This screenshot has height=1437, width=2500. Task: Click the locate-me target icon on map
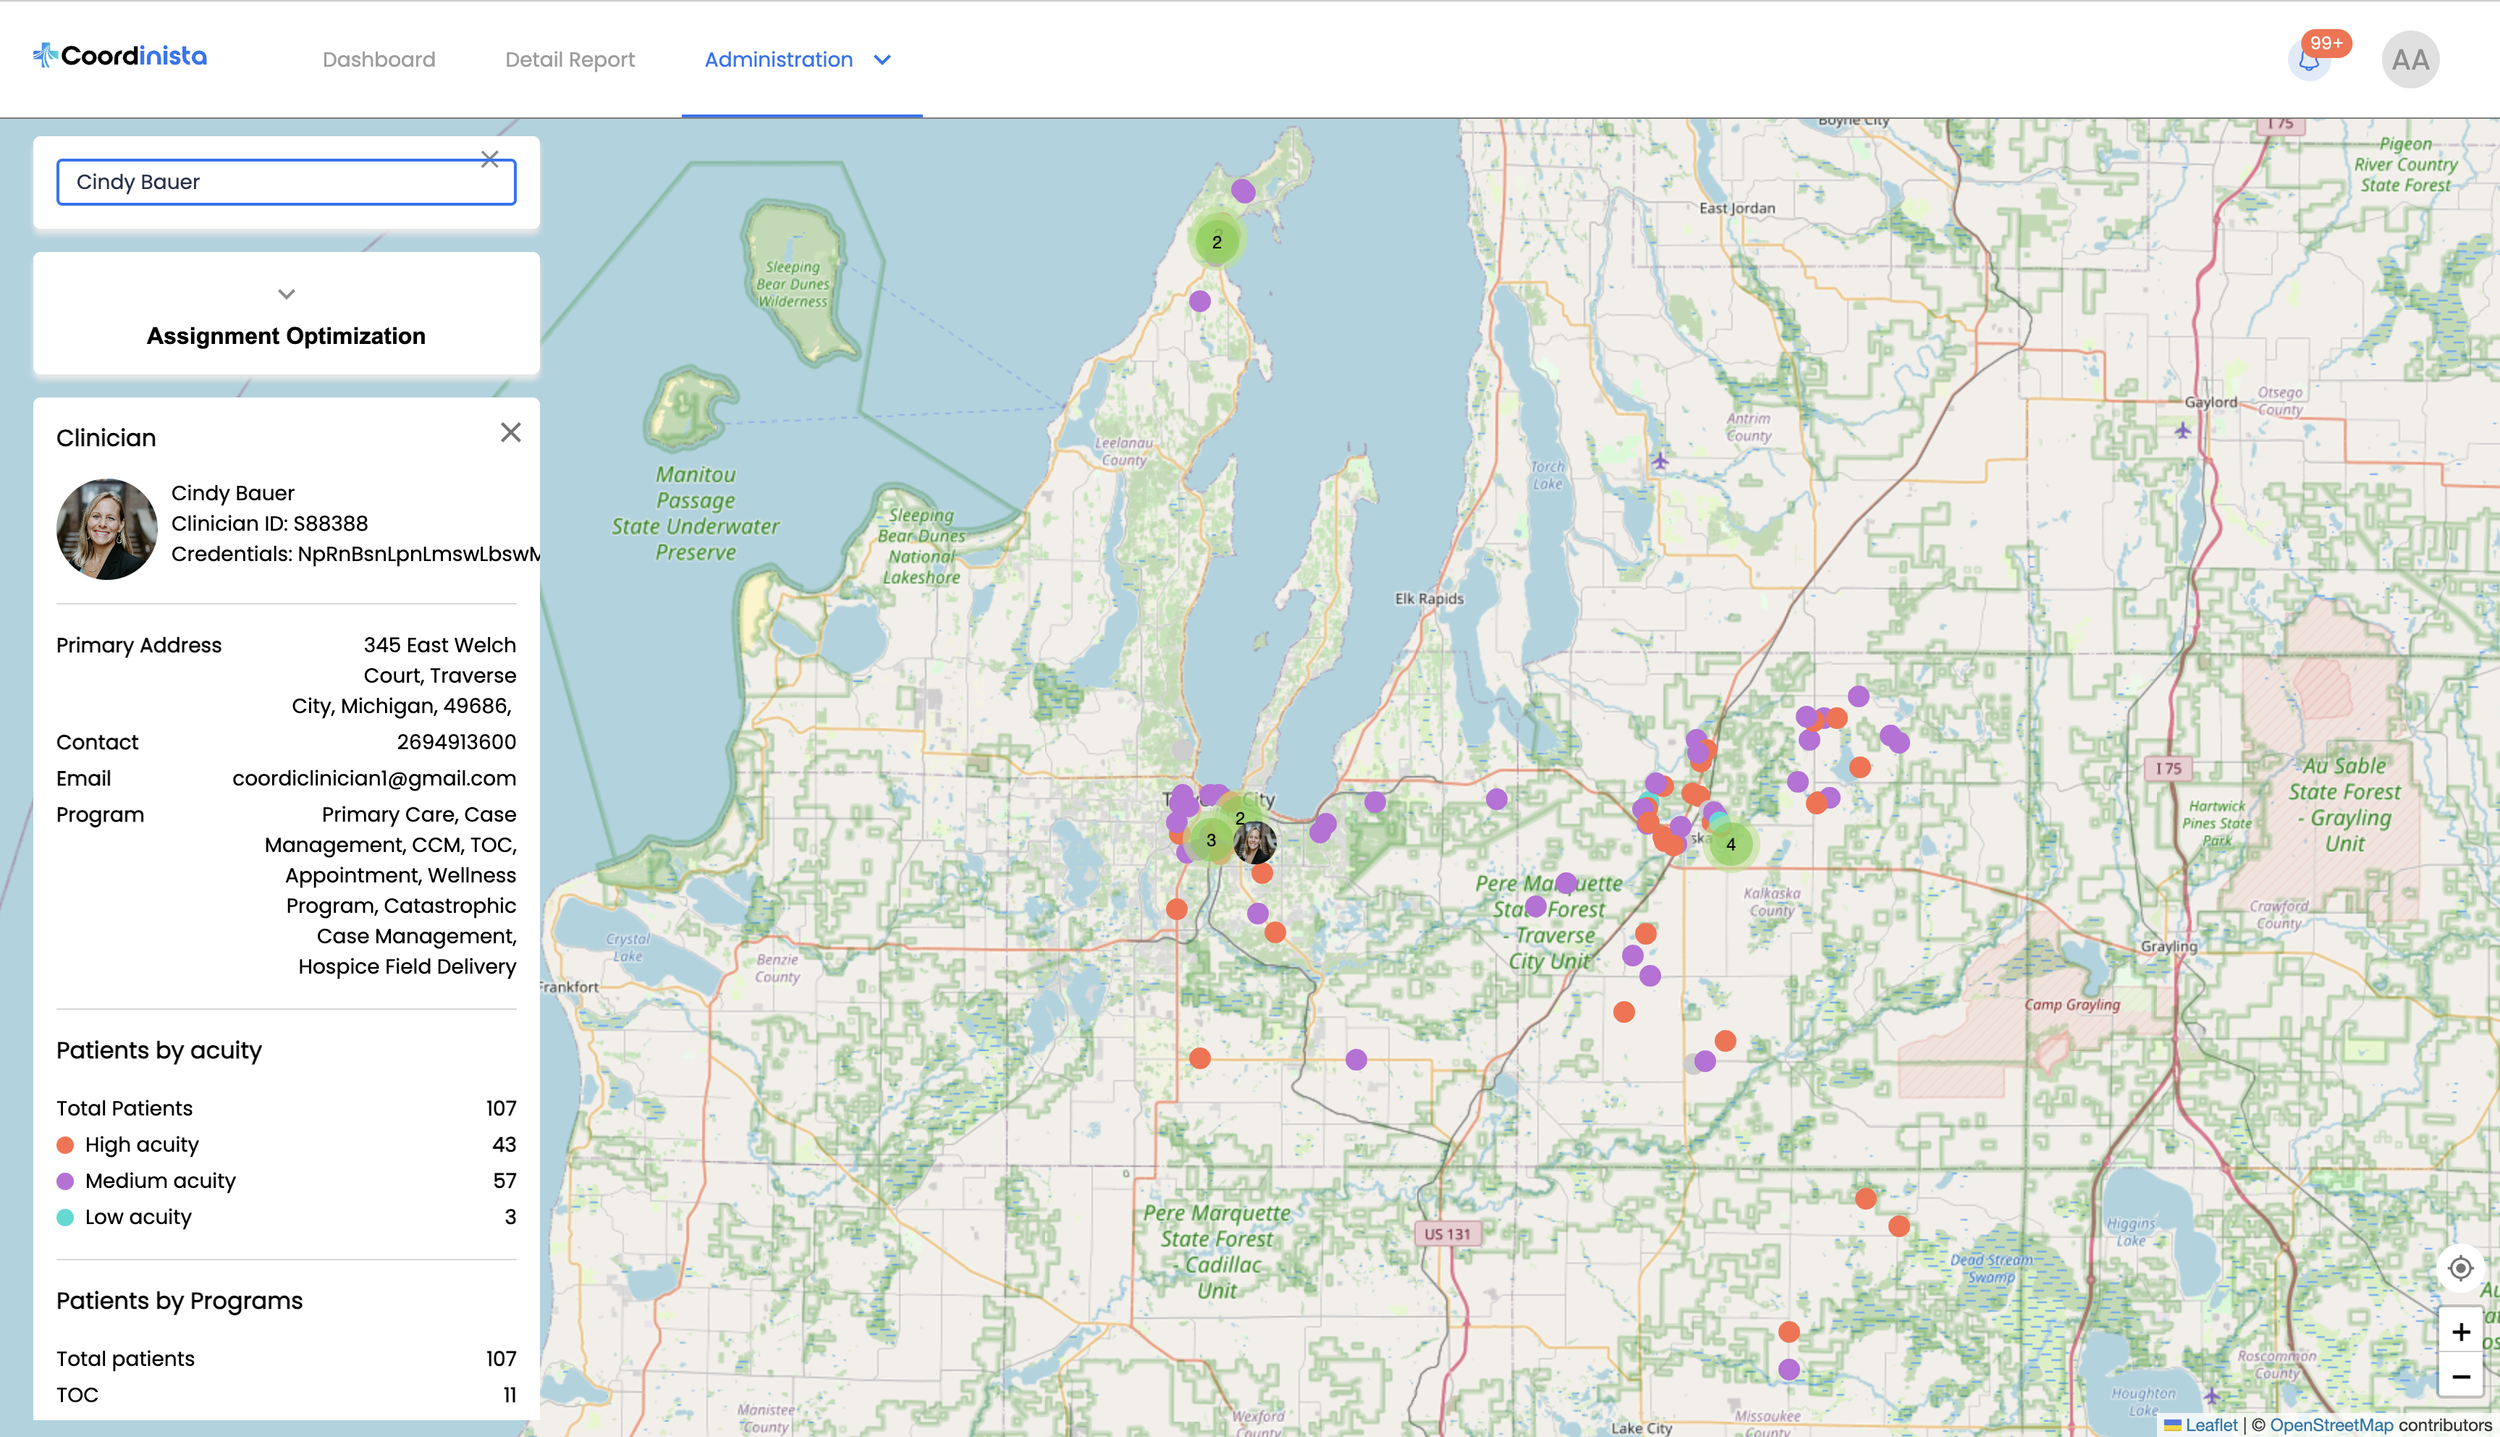2460,1269
